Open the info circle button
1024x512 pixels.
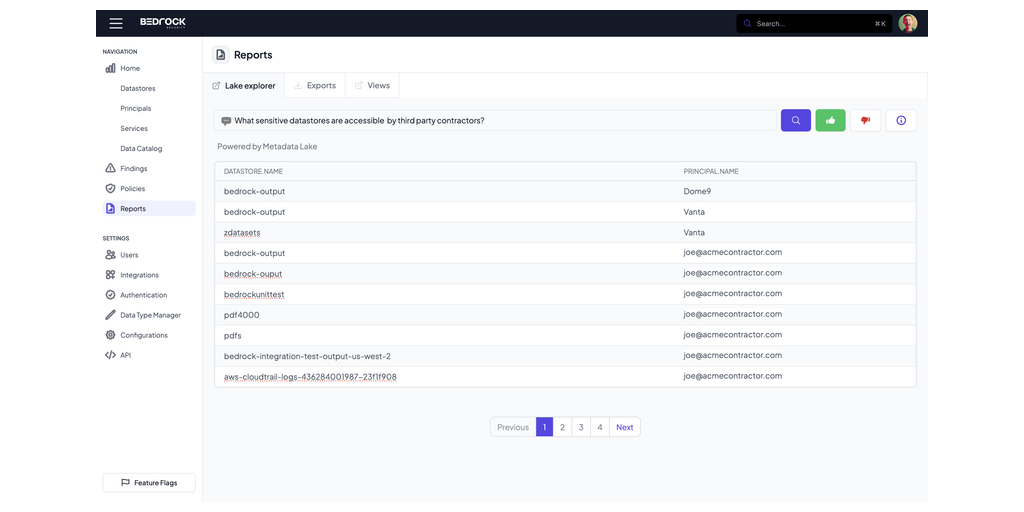[x=901, y=120]
